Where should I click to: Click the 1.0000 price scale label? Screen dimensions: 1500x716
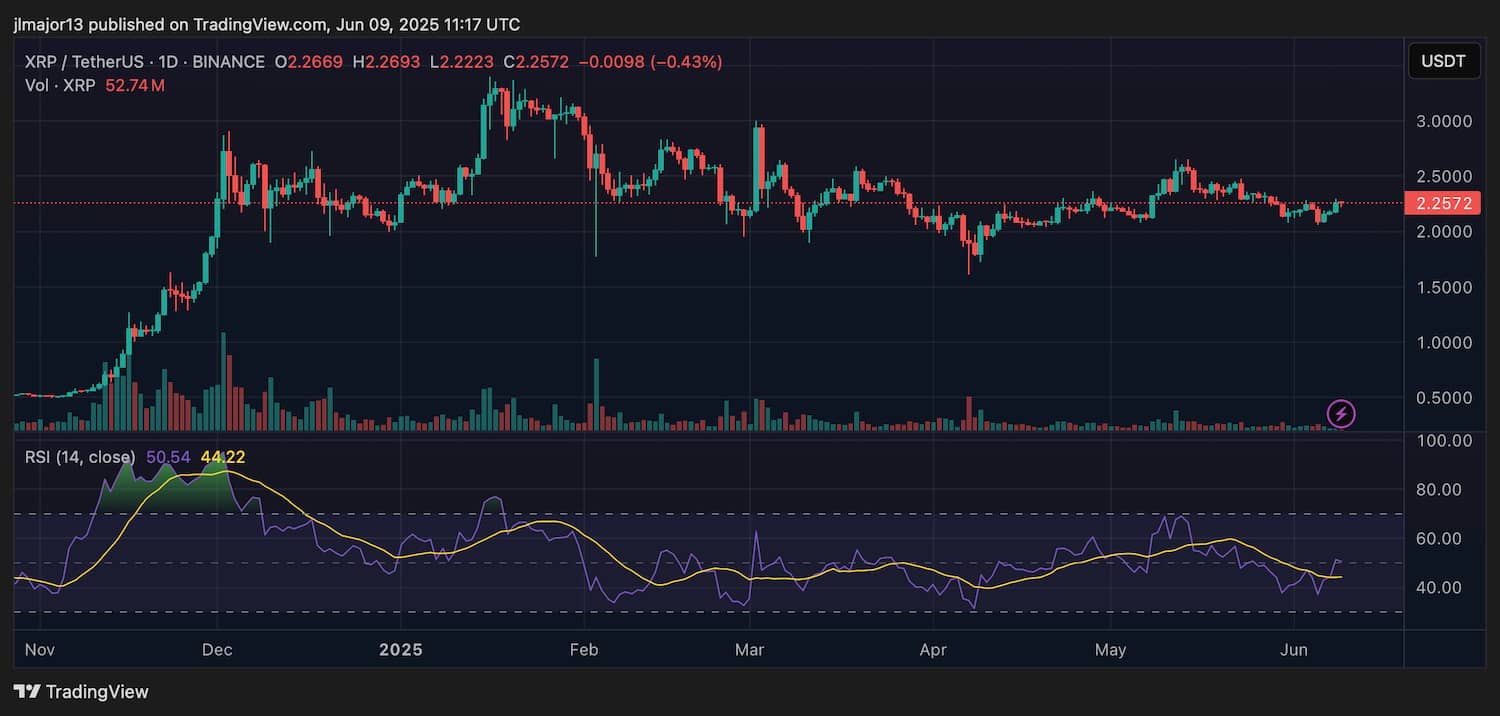pos(1442,342)
